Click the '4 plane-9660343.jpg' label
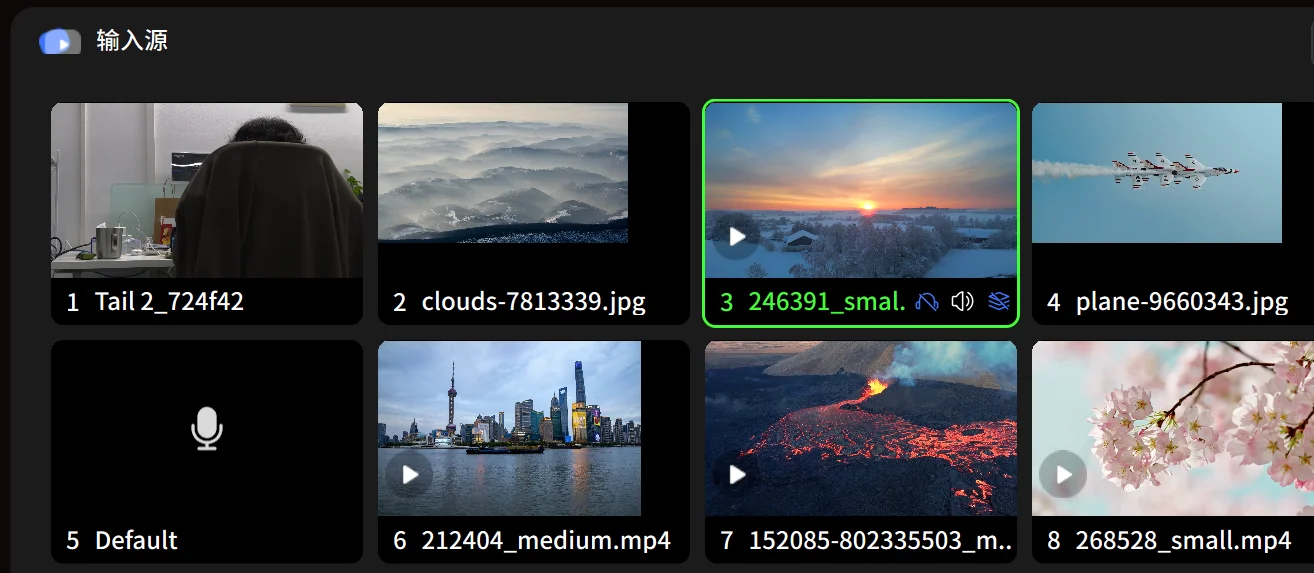The width and height of the screenshot is (1314, 573). point(1167,302)
